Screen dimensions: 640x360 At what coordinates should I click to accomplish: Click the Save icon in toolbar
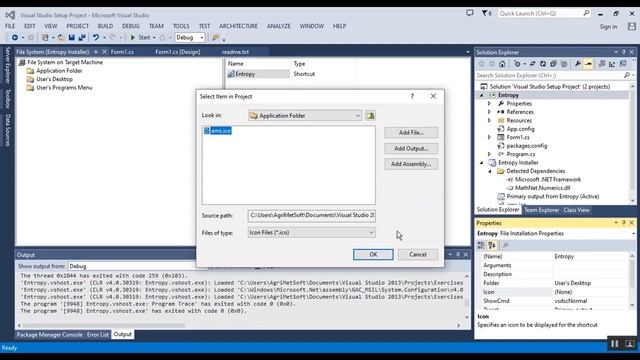(71, 38)
